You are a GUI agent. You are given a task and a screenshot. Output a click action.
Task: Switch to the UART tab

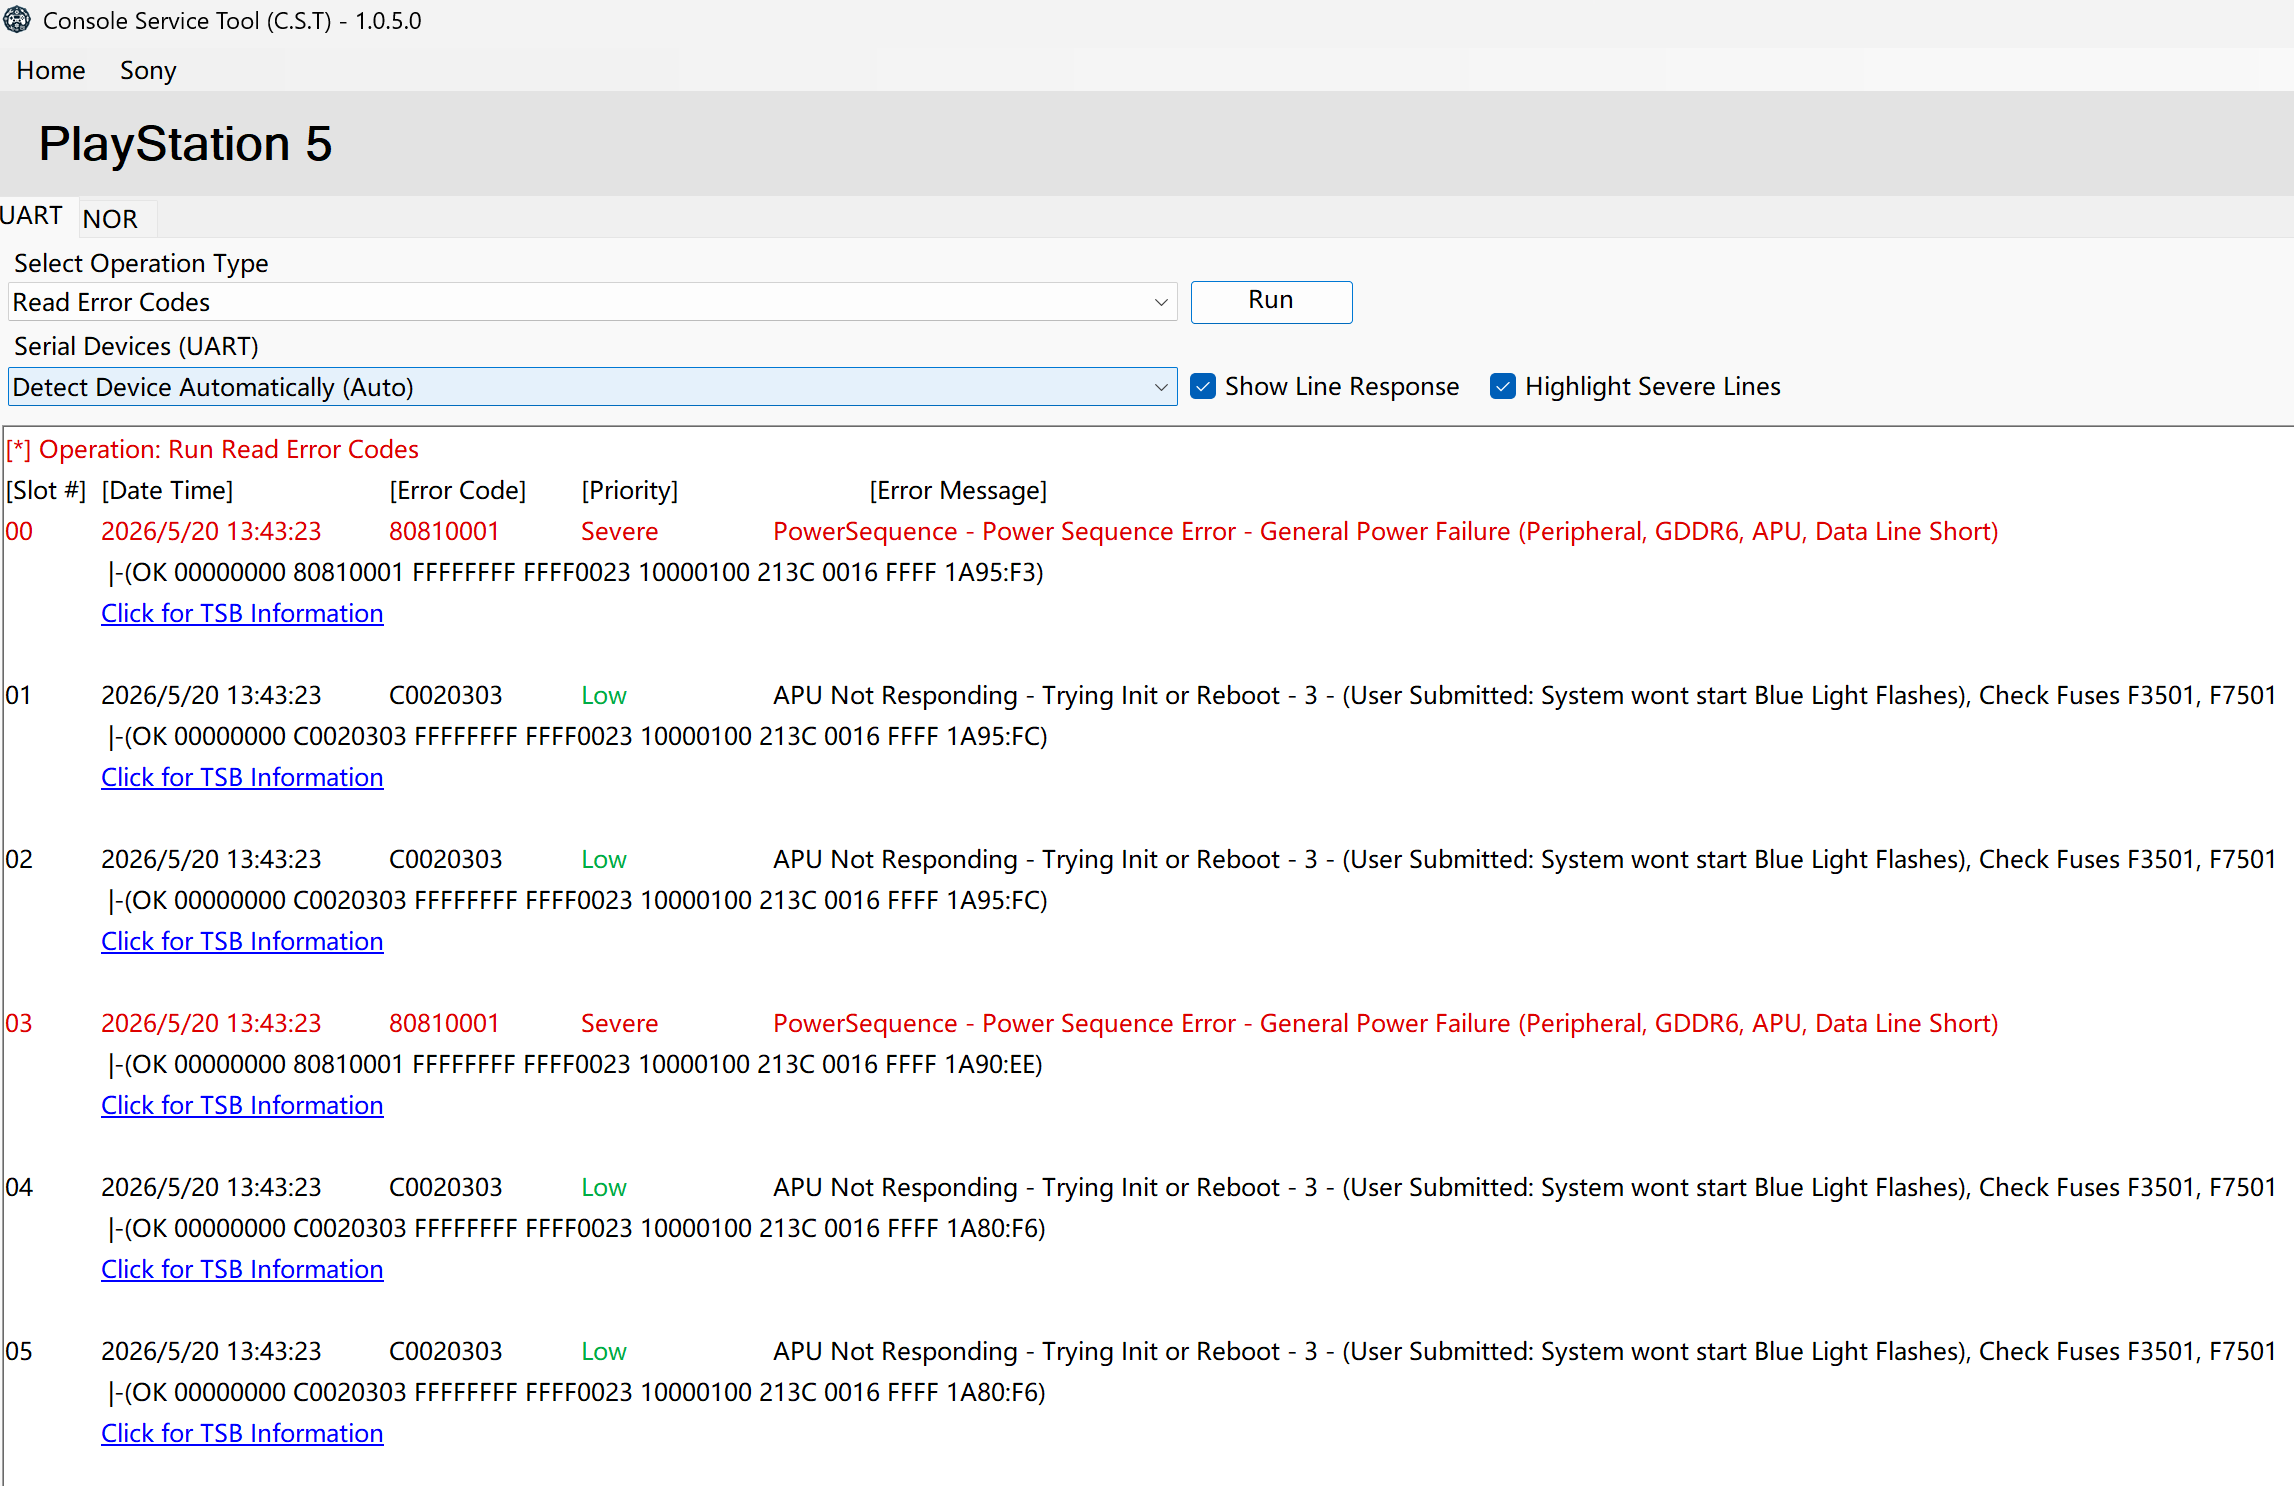[31, 216]
